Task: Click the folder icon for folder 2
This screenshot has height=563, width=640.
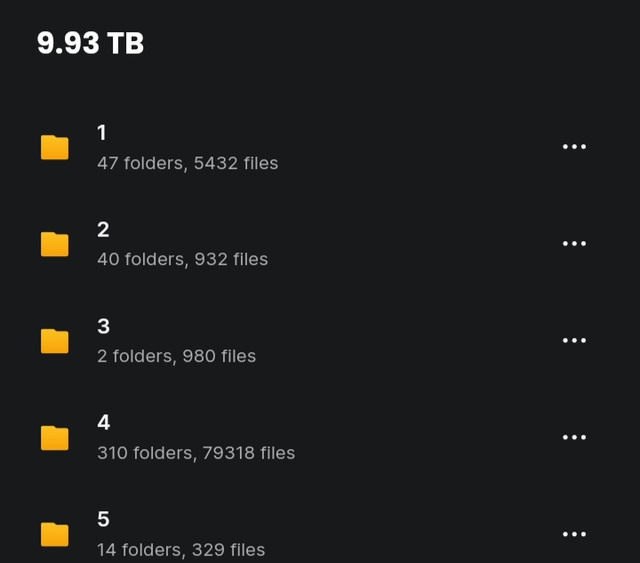Action: point(55,244)
